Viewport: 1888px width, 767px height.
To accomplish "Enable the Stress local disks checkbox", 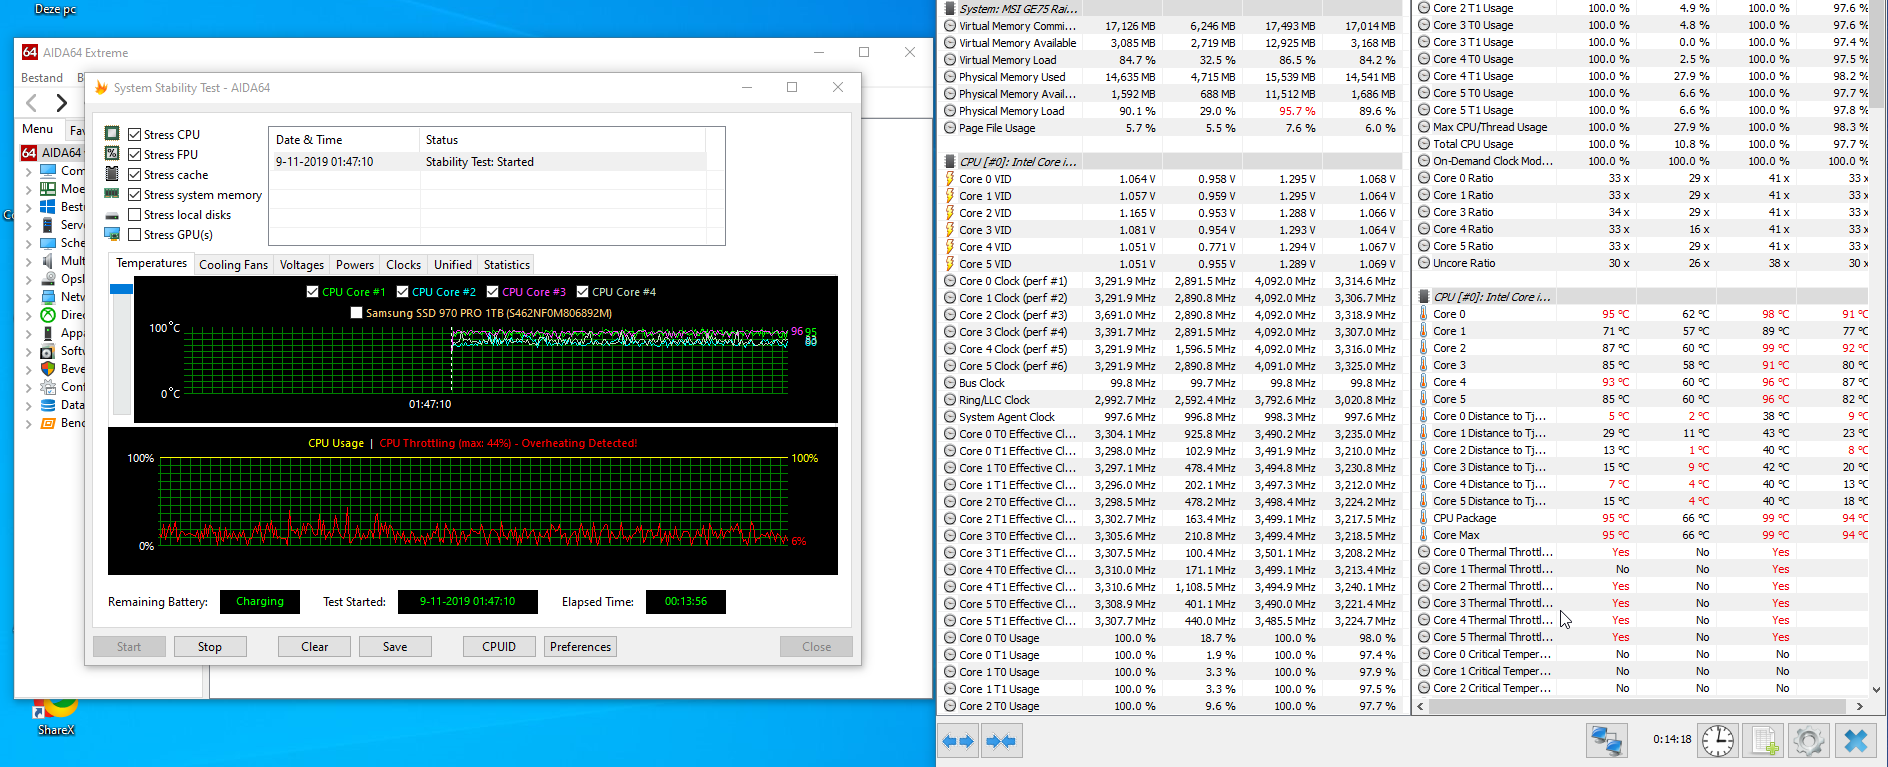I will coord(134,214).
